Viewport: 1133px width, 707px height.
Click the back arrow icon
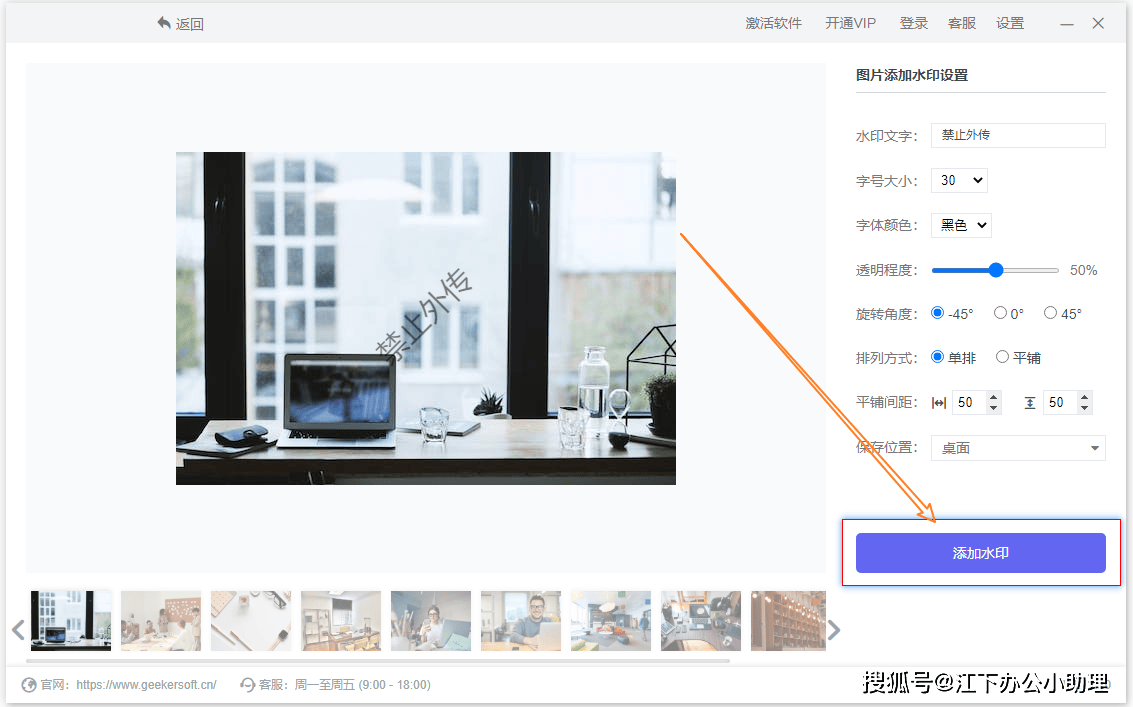click(164, 23)
